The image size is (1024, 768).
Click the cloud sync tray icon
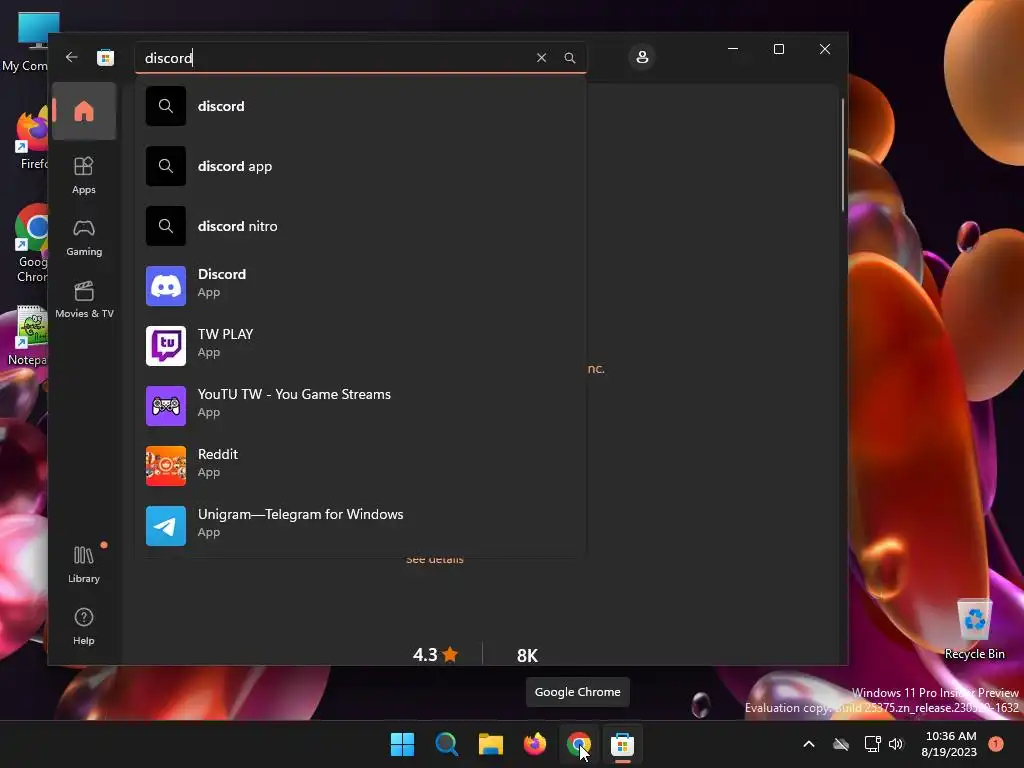click(841, 744)
